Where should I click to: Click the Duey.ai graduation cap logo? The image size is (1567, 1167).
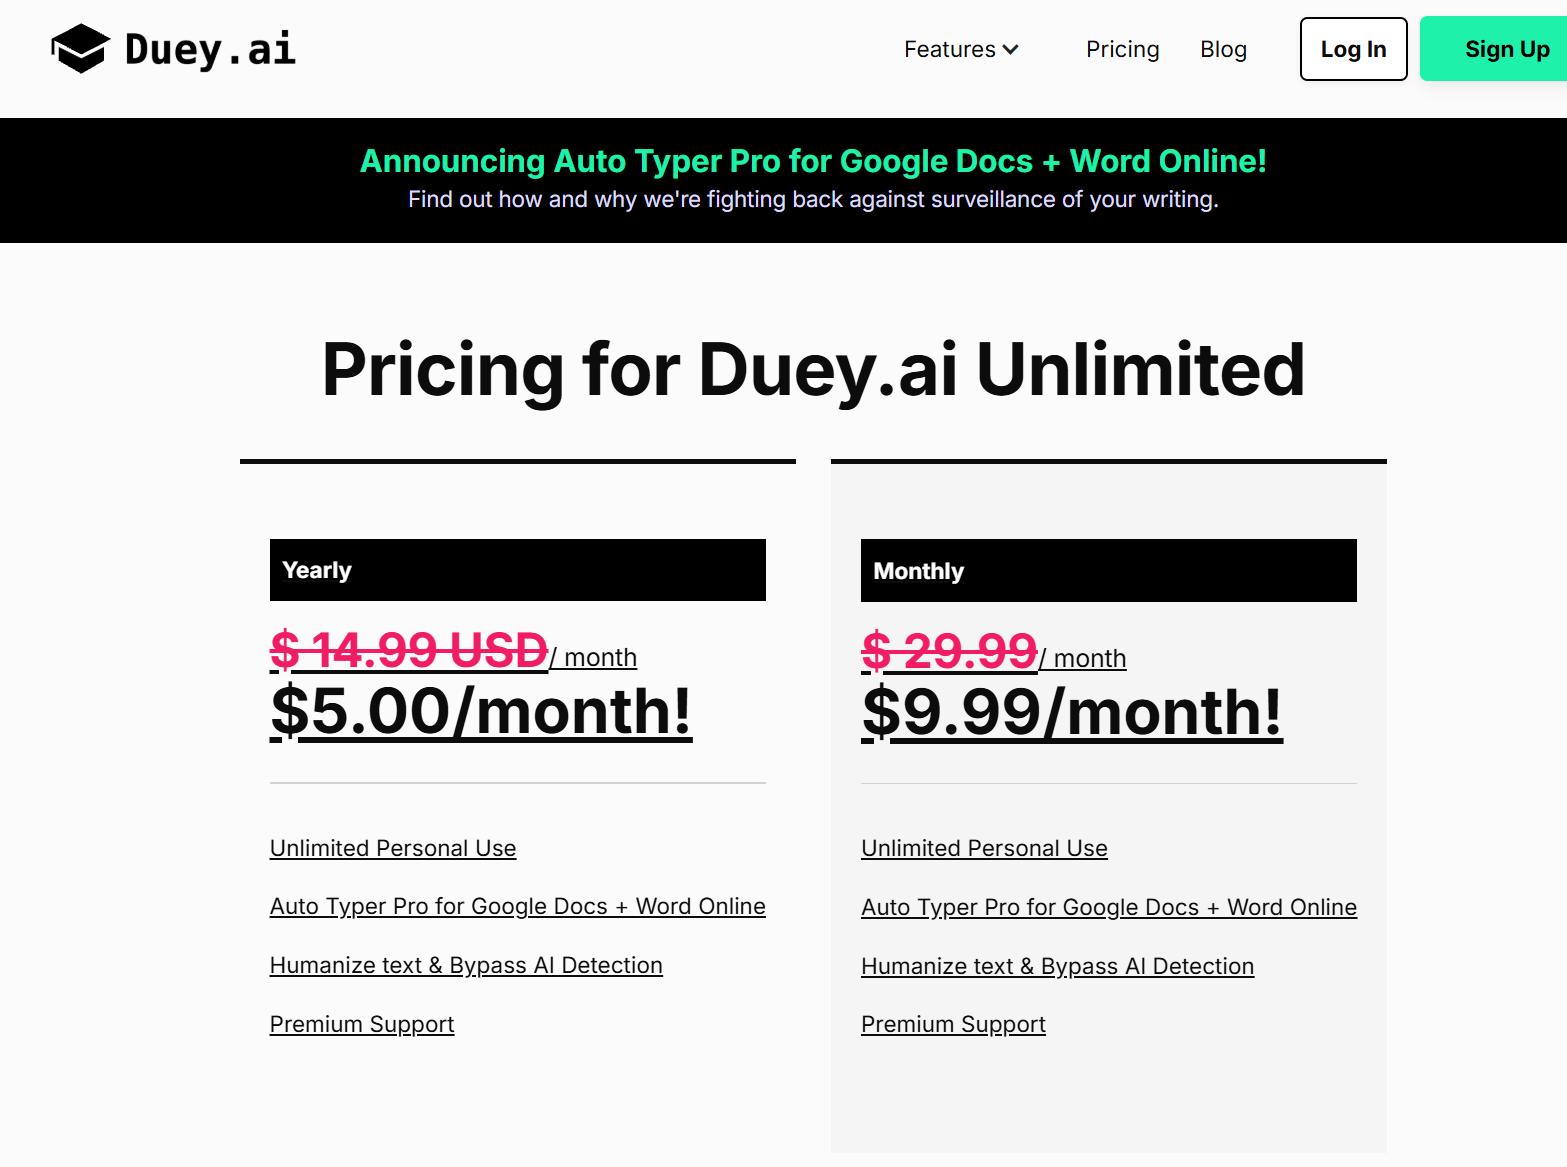click(78, 47)
